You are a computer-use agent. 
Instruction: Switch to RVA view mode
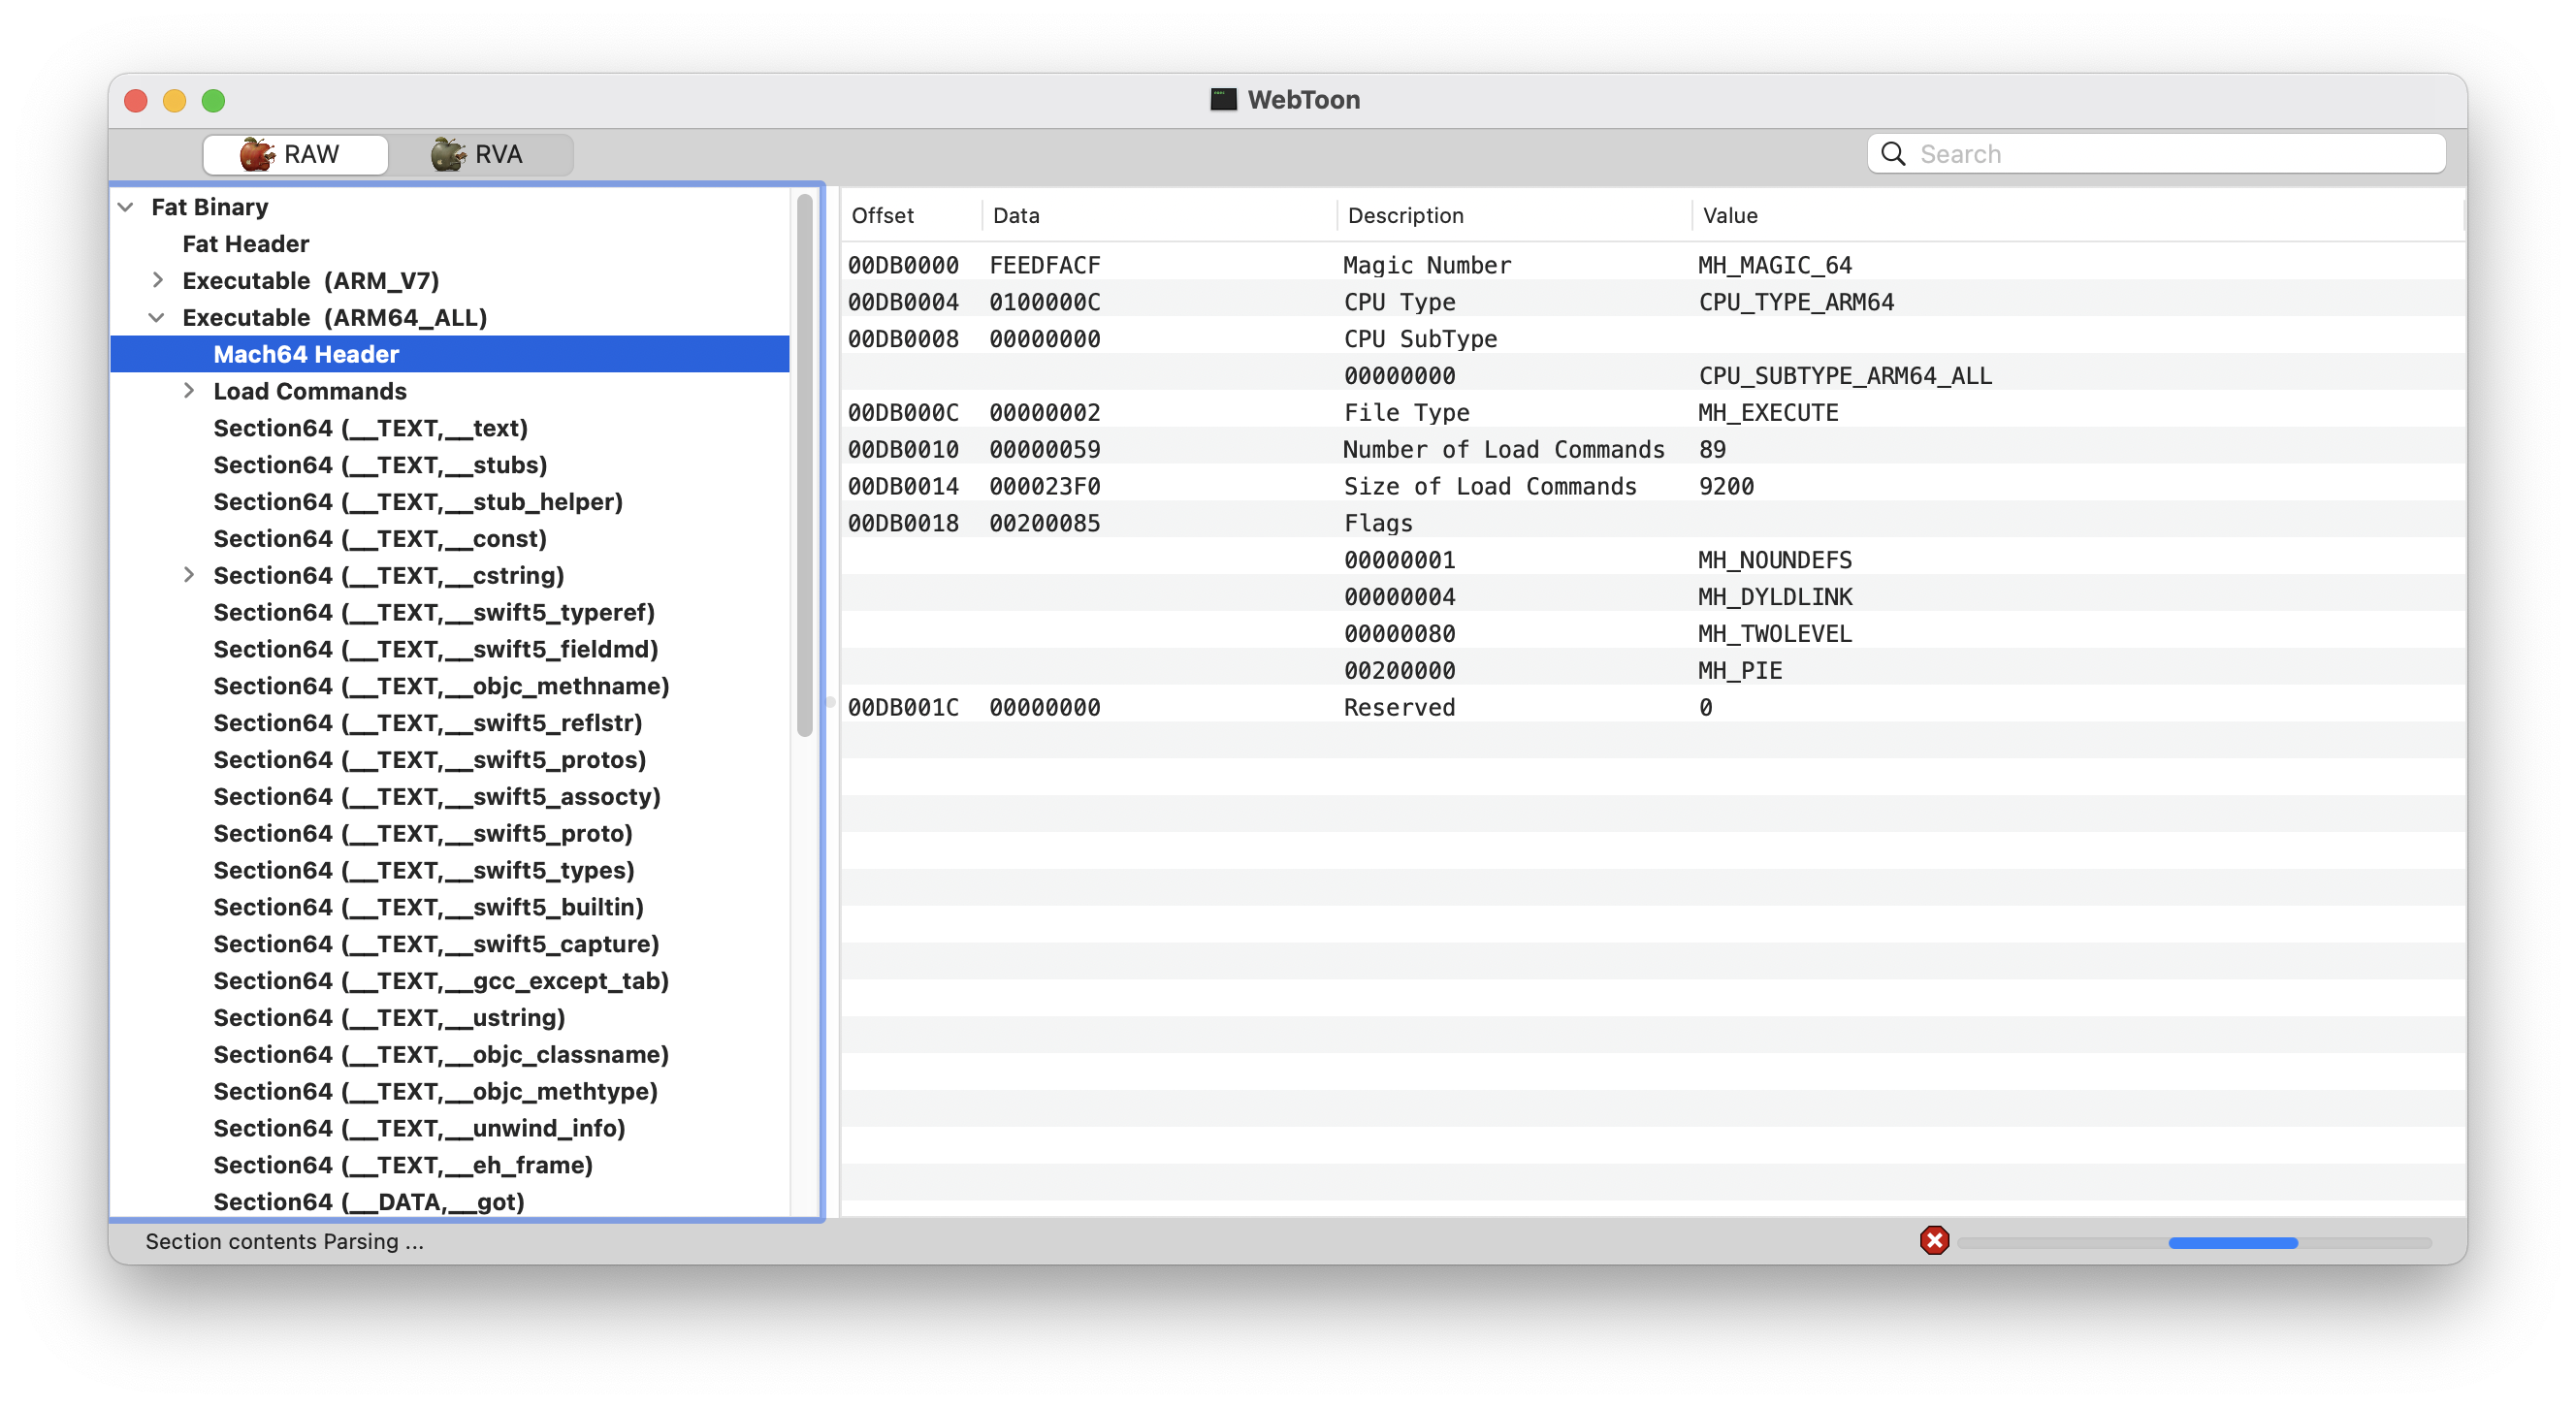click(480, 154)
